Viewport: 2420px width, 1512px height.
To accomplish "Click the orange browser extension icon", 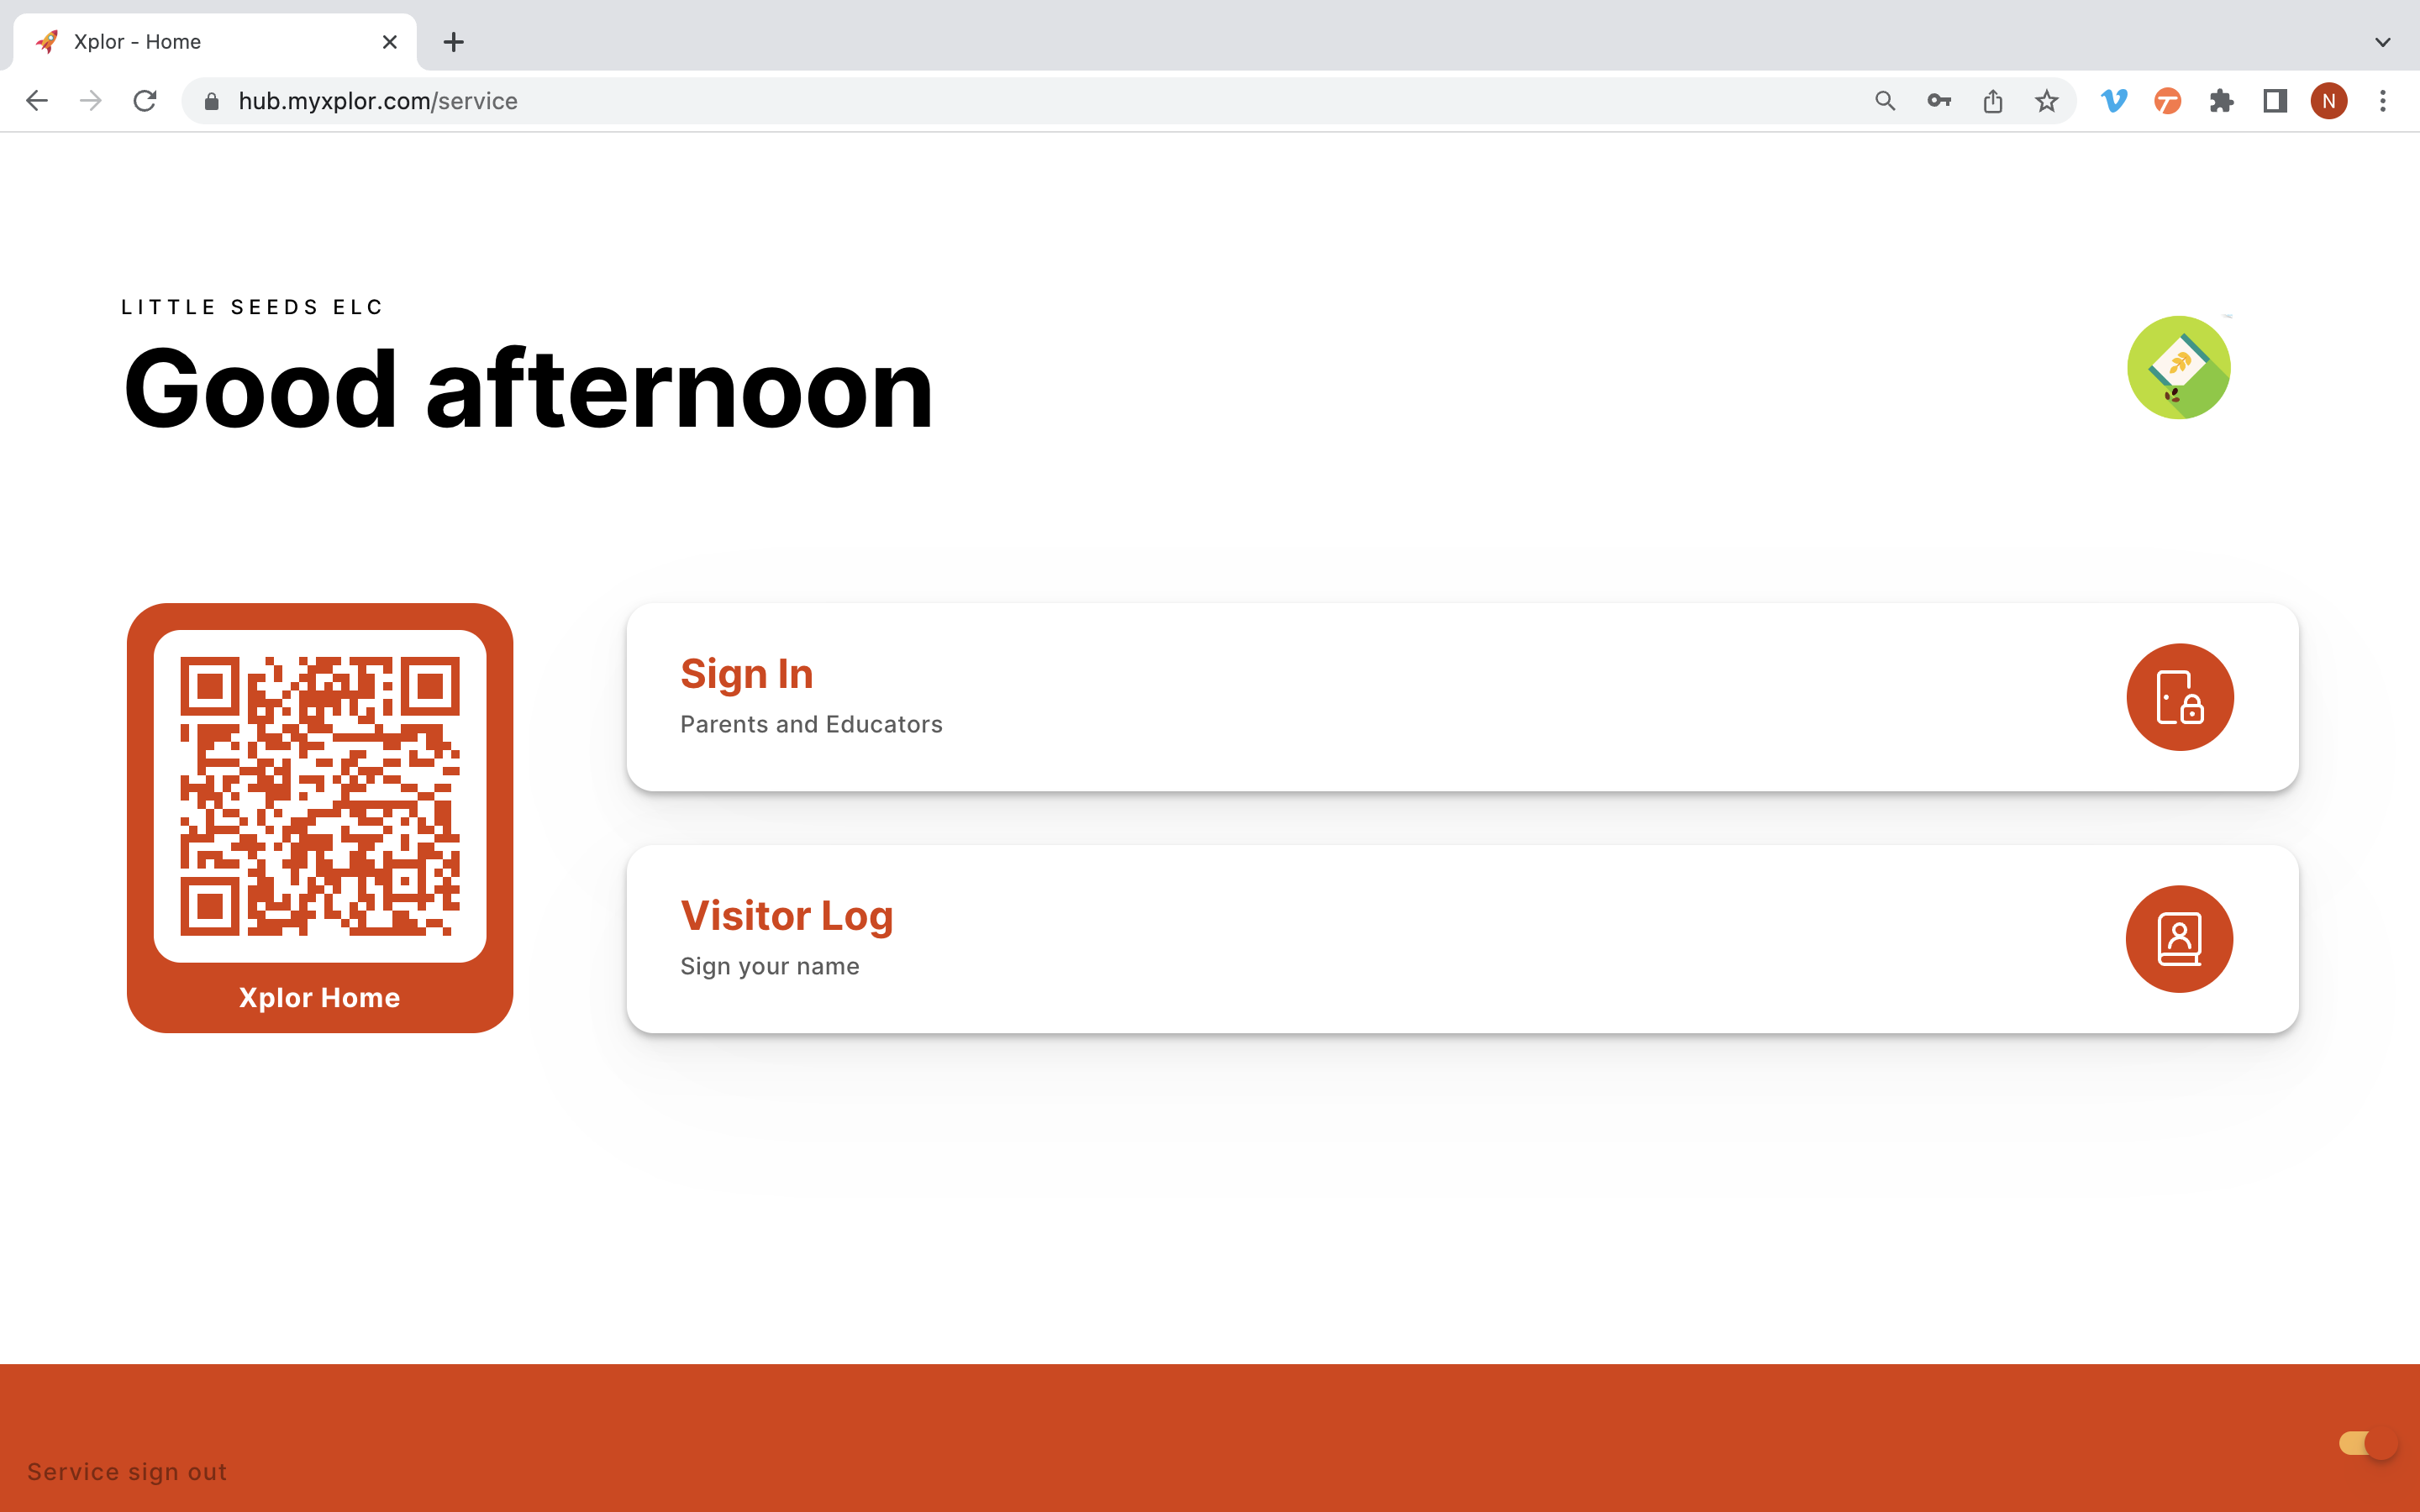I will tap(2167, 100).
